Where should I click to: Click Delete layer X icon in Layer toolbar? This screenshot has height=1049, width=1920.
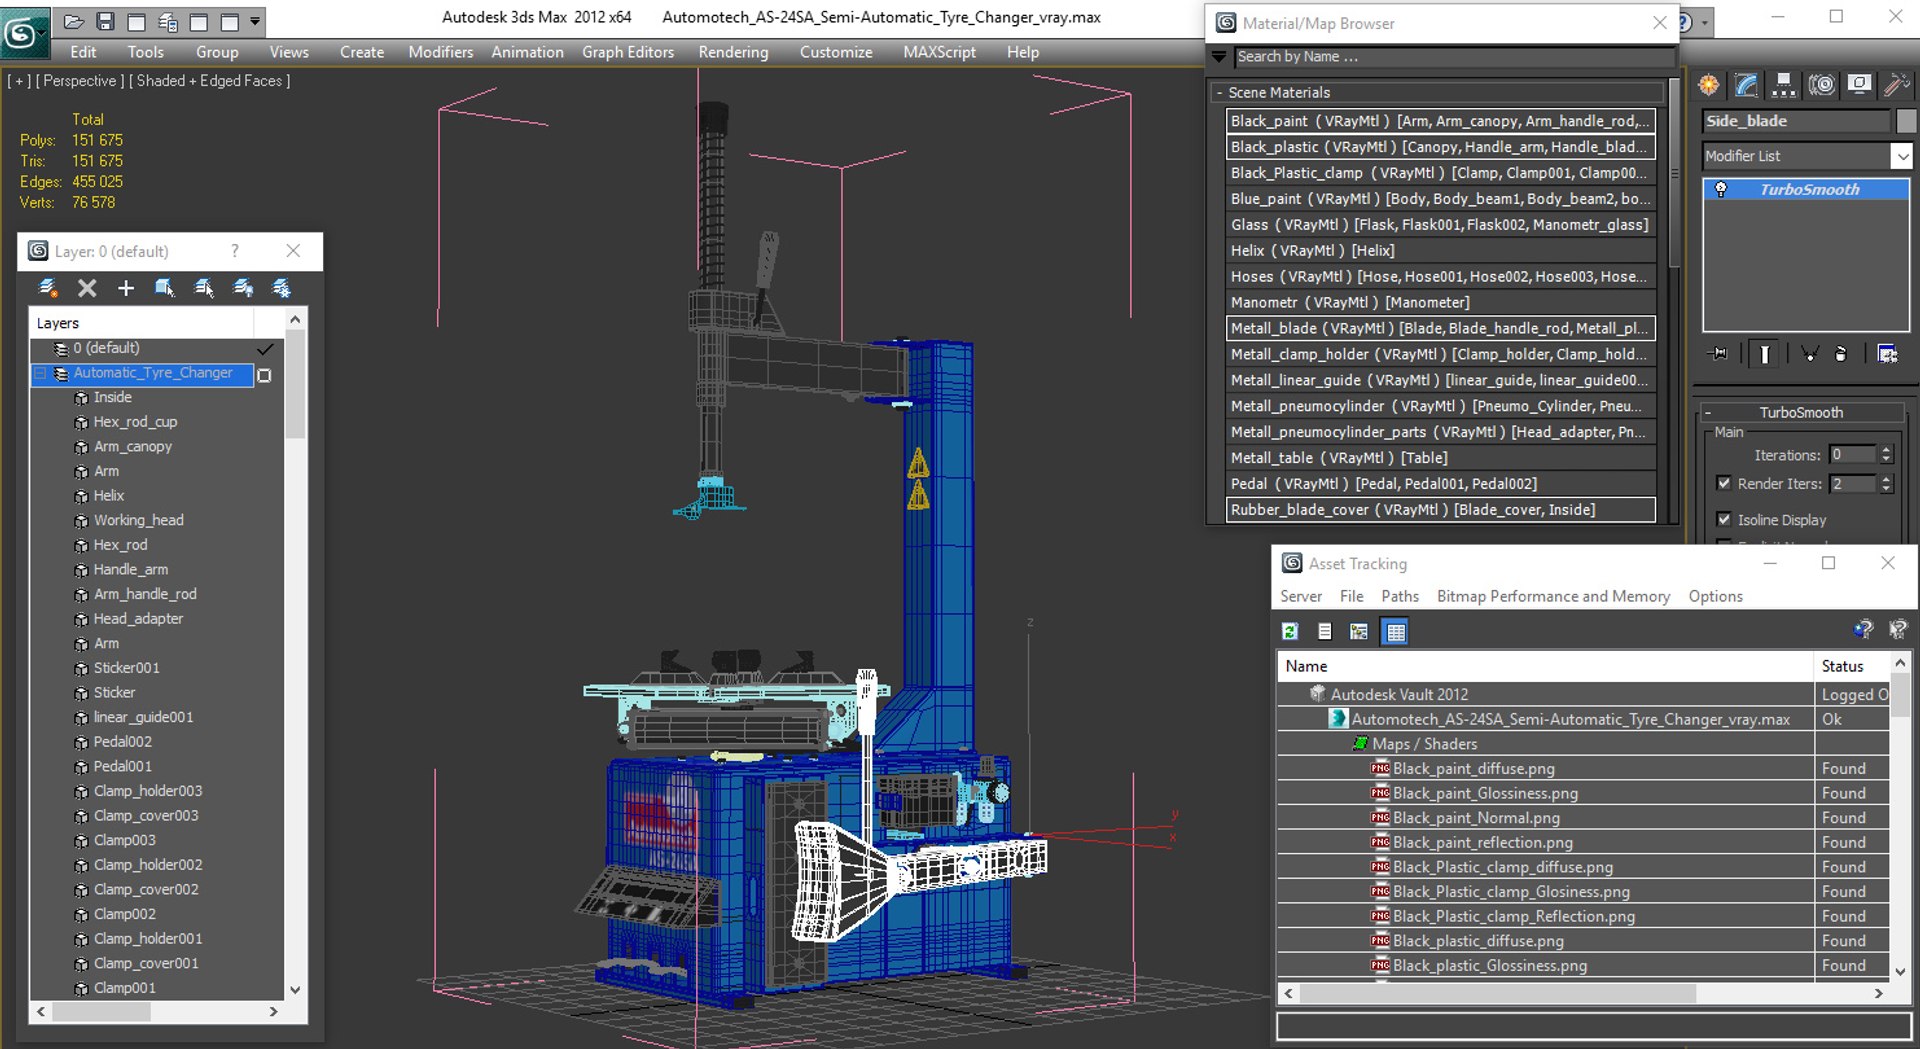pyautogui.click(x=87, y=289)
